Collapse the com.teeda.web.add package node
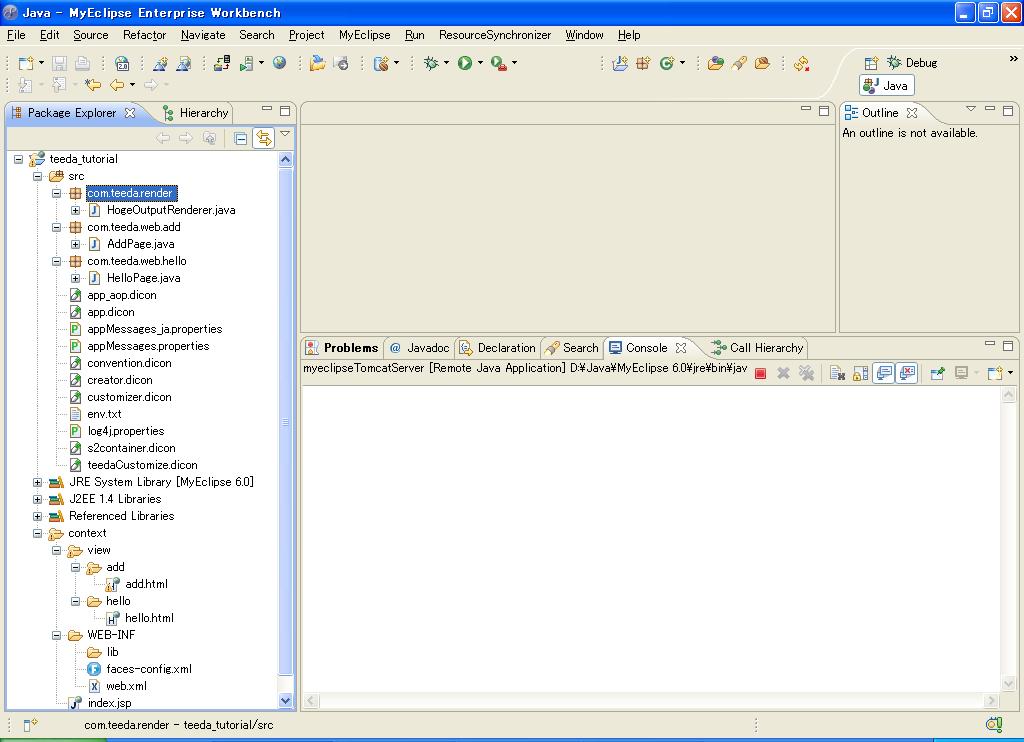 (x=57, y=228)
